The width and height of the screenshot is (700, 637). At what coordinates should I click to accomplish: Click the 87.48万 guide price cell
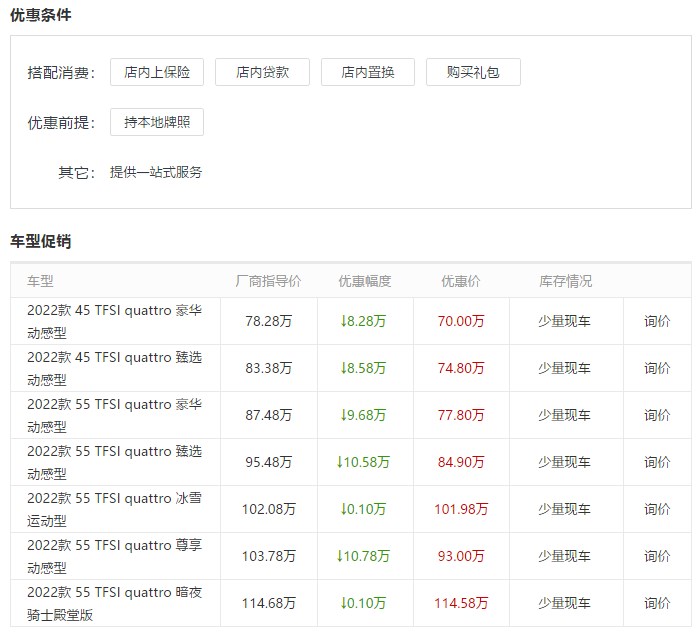tap(268, 415)
